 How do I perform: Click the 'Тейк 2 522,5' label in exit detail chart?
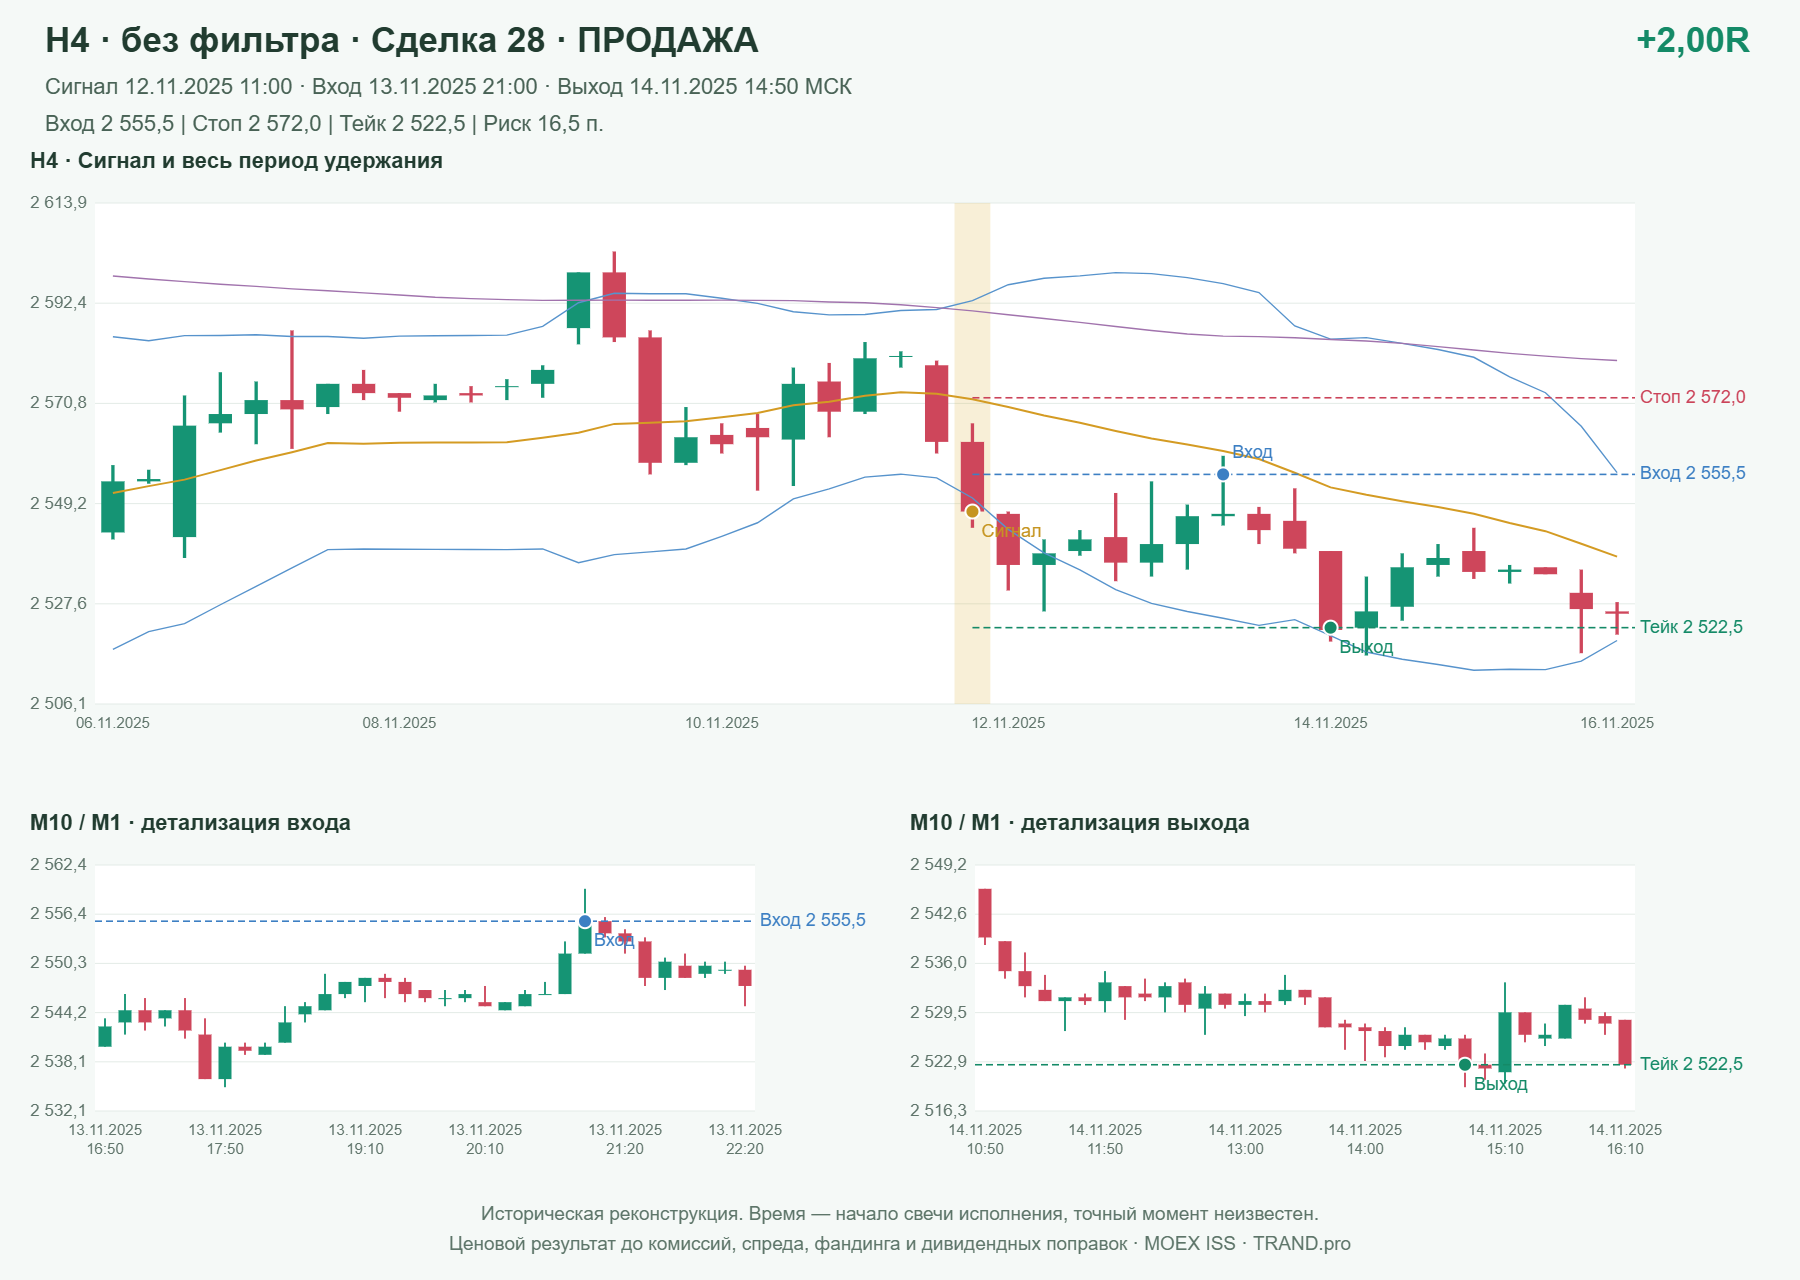click(1691, 1064)
